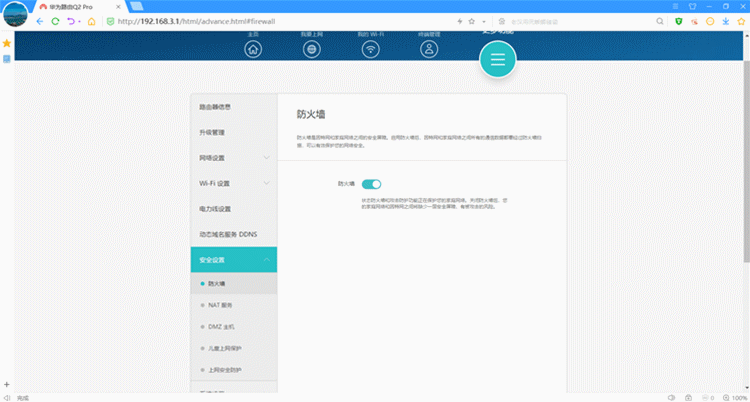Screen dimensions: 750x402
Task: Click the browser back arrow
Action: coord(40,20)
